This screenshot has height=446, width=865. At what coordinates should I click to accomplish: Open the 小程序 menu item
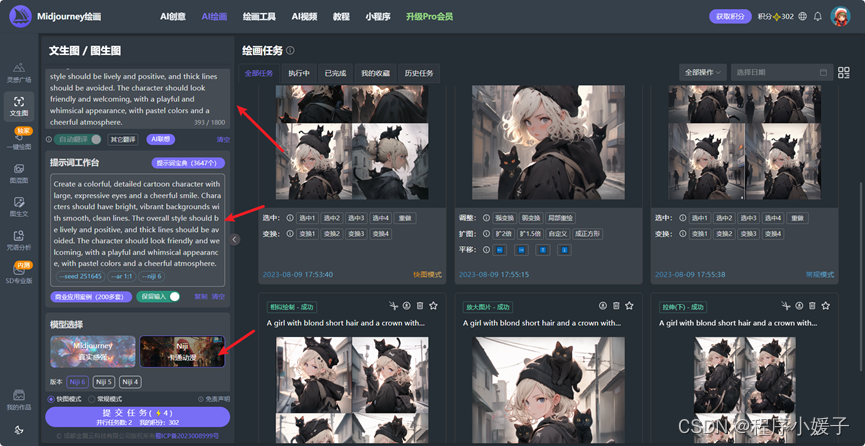point(378,17)
